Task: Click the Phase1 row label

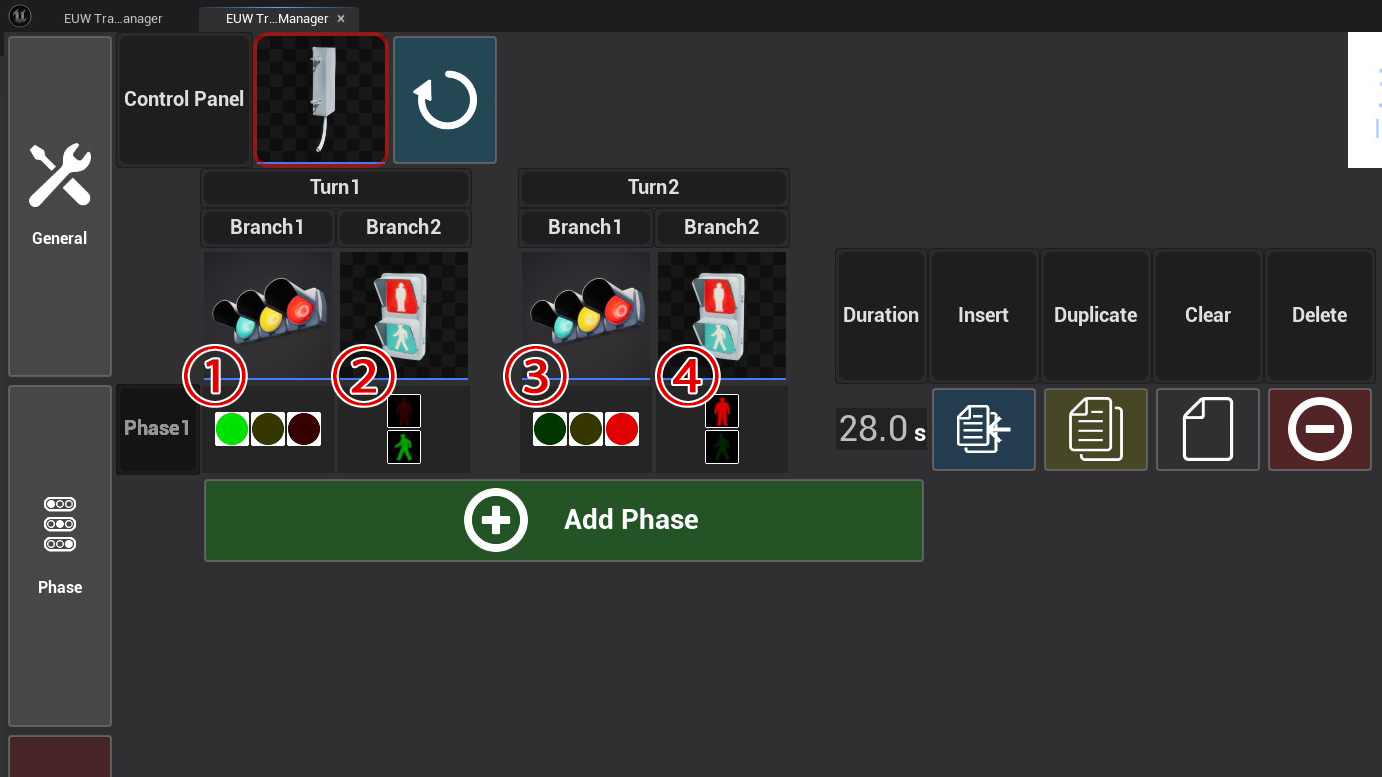Action: (x=157, y=429)
